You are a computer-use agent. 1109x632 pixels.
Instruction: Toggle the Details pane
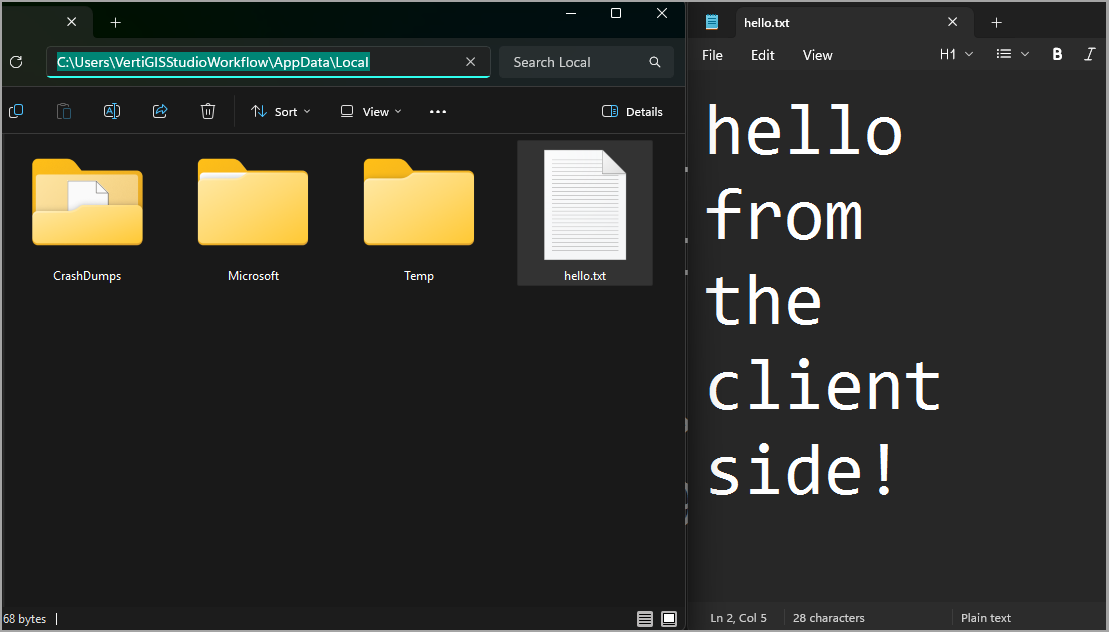pyautogui.click(x=632, y=112)
